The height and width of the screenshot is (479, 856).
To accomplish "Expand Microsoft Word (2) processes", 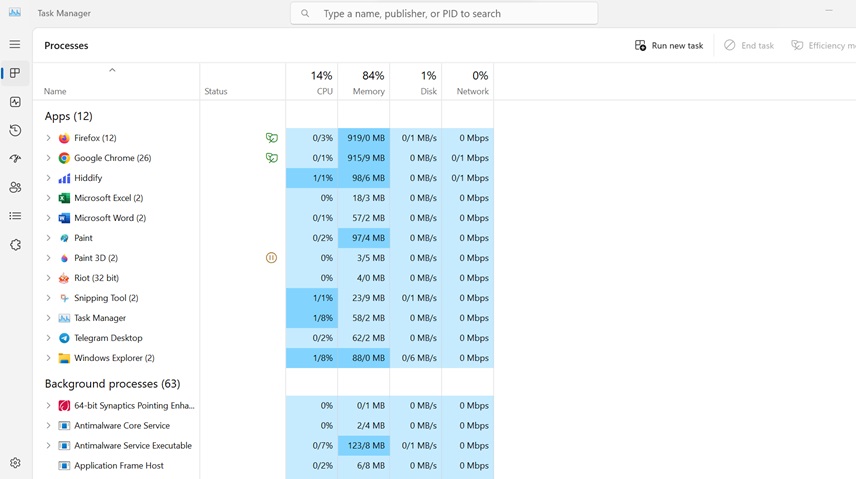I will tap(48, 218).
